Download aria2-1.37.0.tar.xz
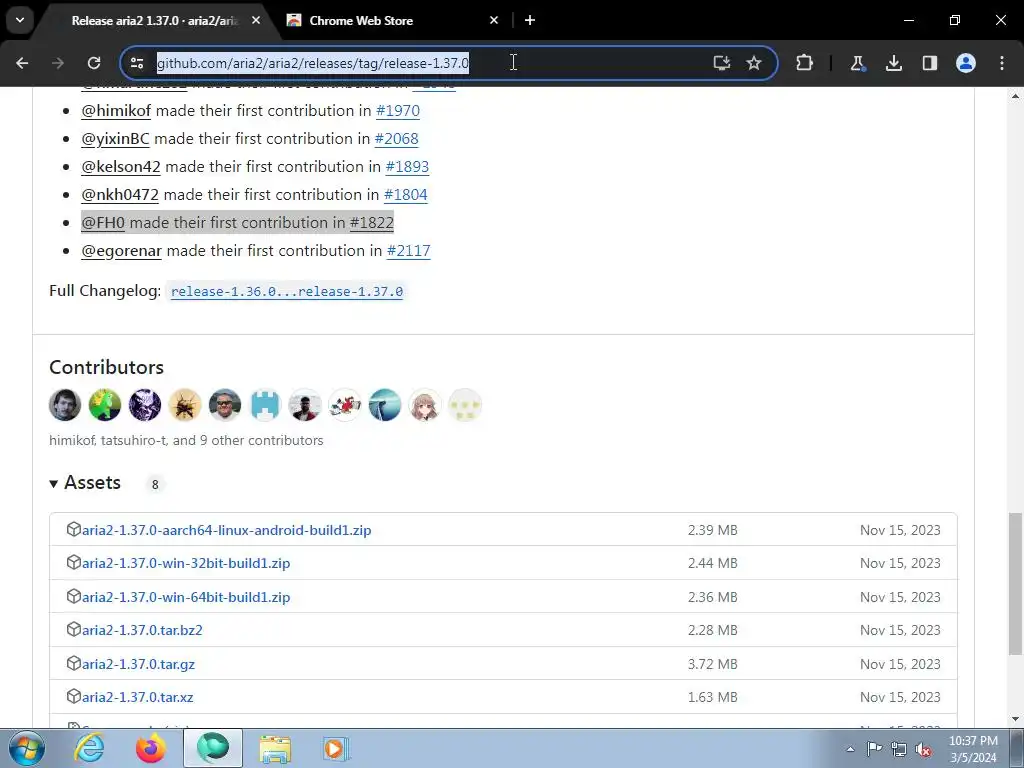 (x=138, y=697)
